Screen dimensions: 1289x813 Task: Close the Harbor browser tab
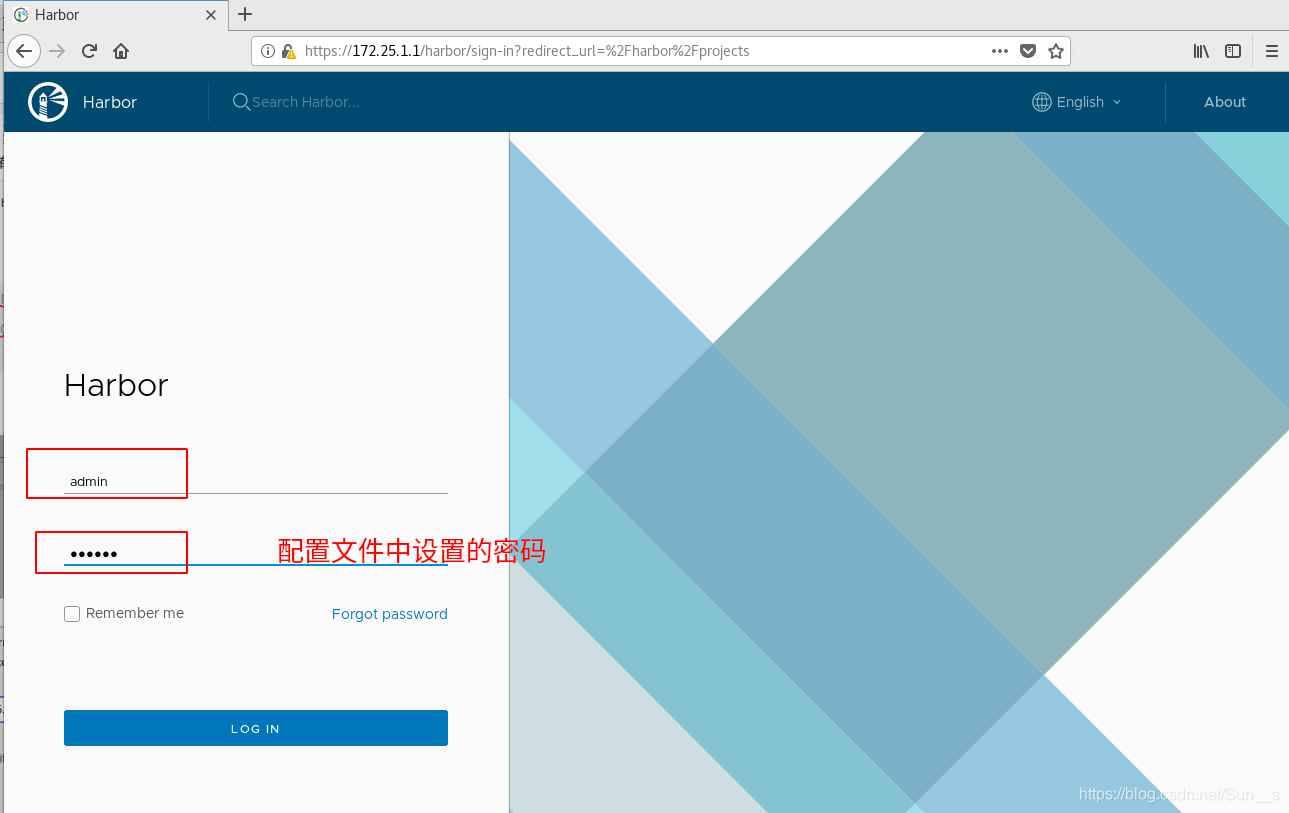[x=211, y=15]
